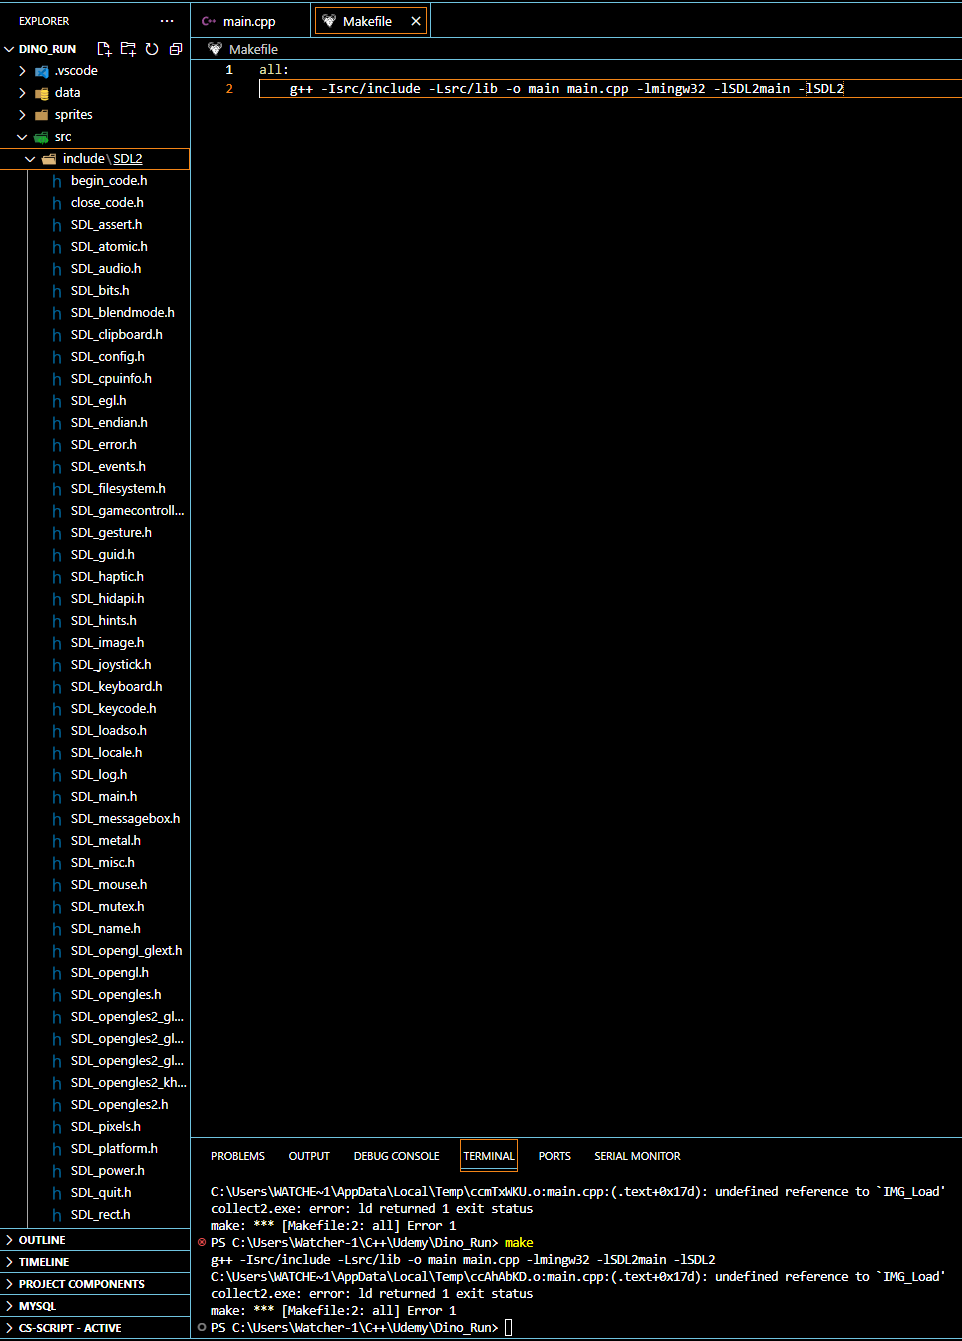Click the failed command red marker

202,1243
